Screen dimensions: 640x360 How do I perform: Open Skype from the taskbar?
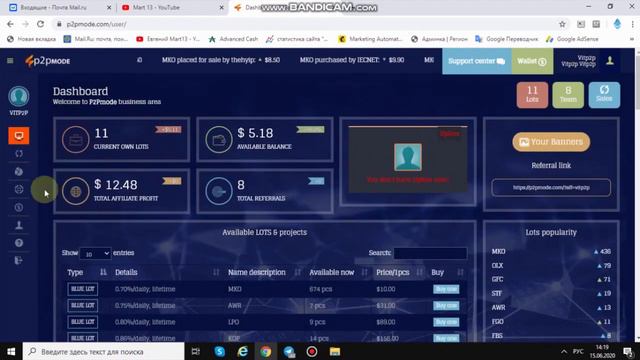coord(220,351)
